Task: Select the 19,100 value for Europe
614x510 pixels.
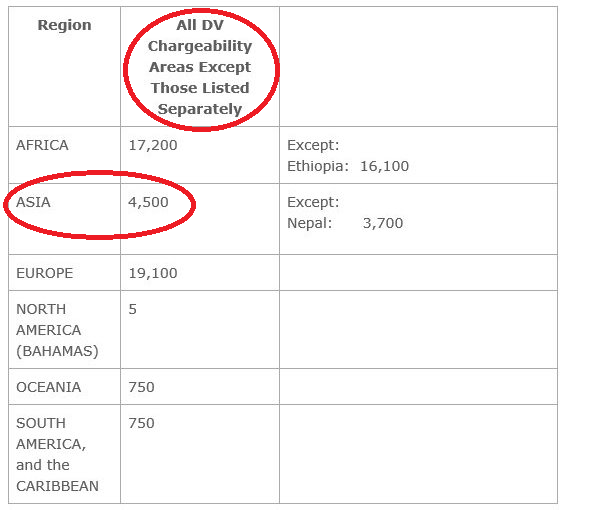Action: tap(153, 273)
